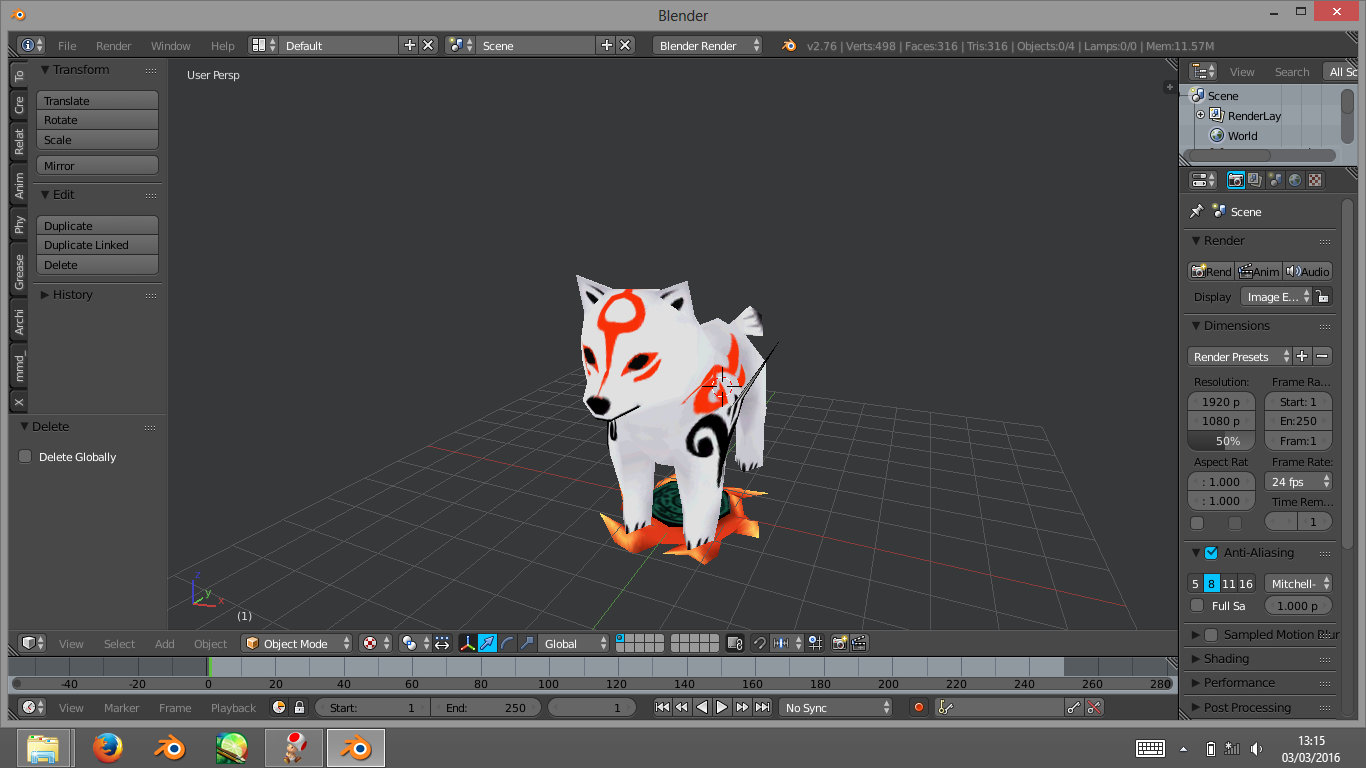Disable the Anti-Aliasing checkbox
The height and width of the screenshot is (768, 1366).
point(1211,552)
